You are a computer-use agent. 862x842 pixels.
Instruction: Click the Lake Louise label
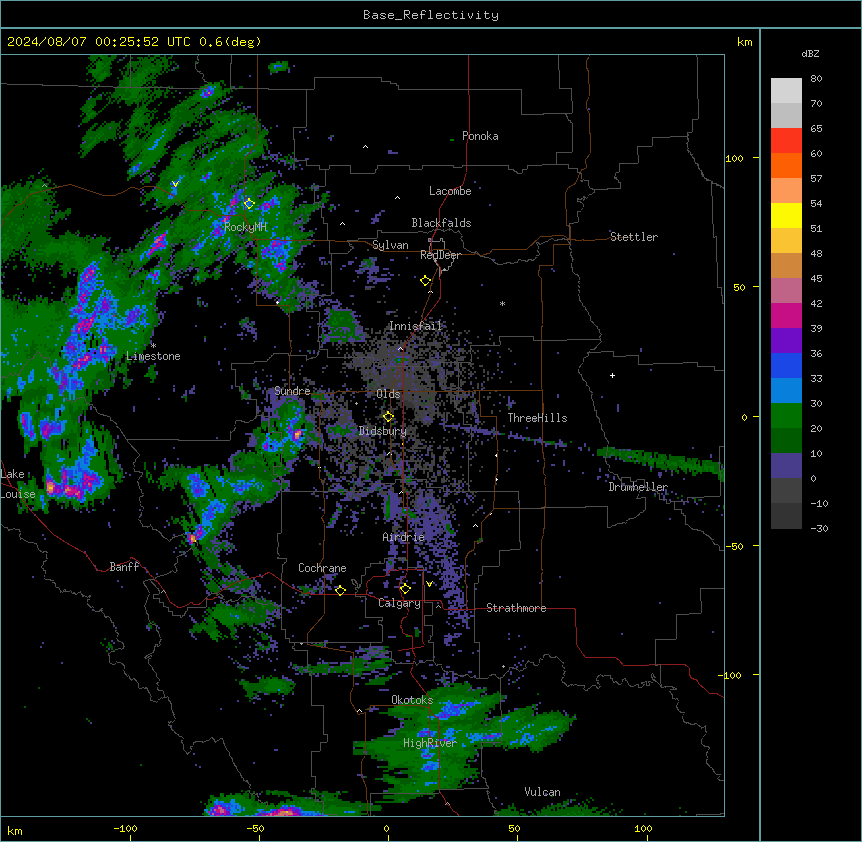(18, 484)
